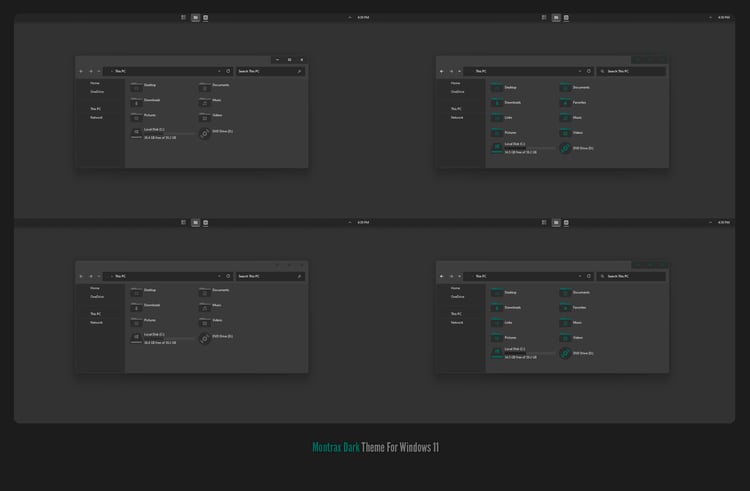Open Desktop folder in bottom-right Explorer window
The width and height of the screenshot is (750, 491).
[497, 292]
